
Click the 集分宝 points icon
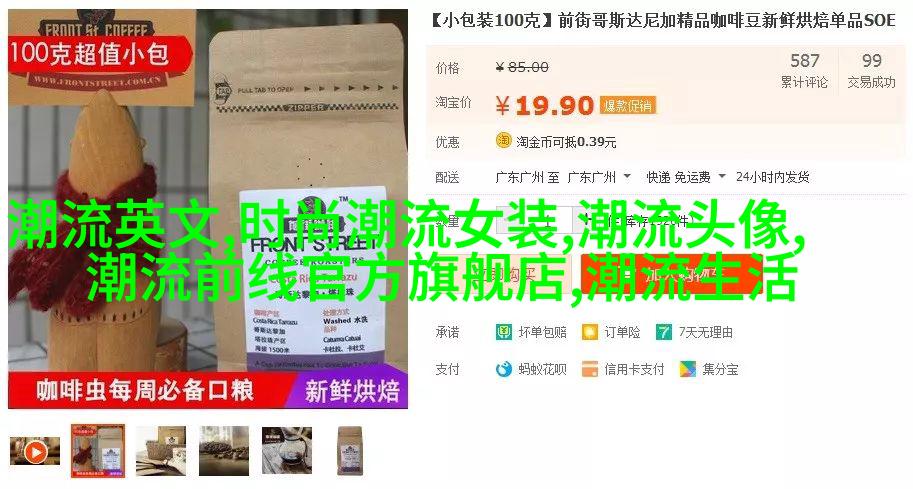tap(687, 369)
